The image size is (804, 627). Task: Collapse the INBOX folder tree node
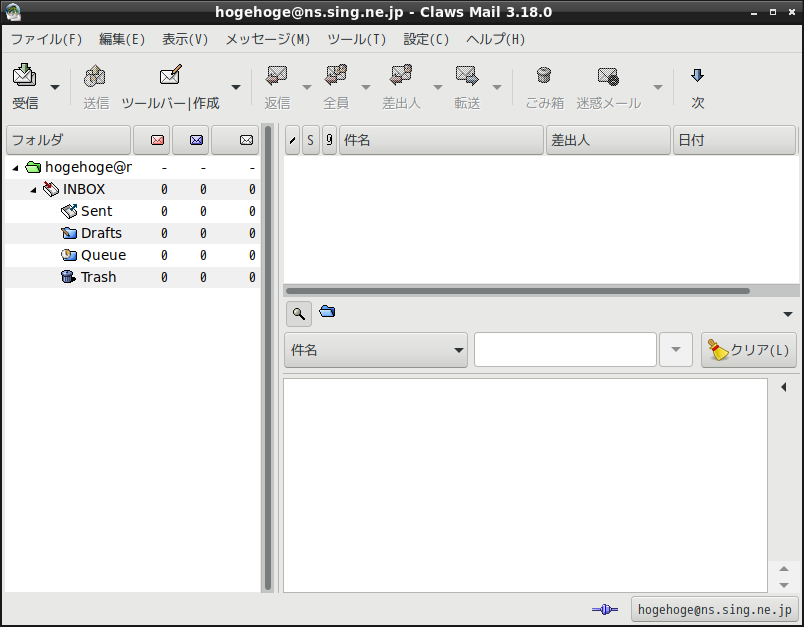coord(33,190)
